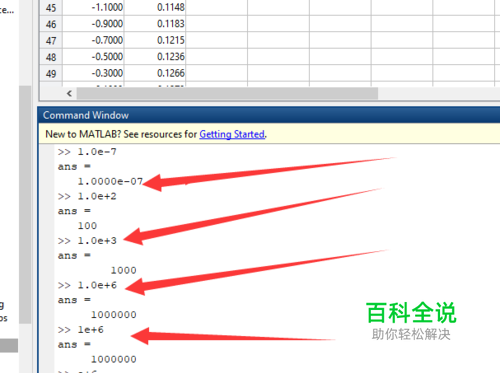Click the output value 1.0000e-07
Viewport: 500px width, 373px height.
click(x=110, y=181)
